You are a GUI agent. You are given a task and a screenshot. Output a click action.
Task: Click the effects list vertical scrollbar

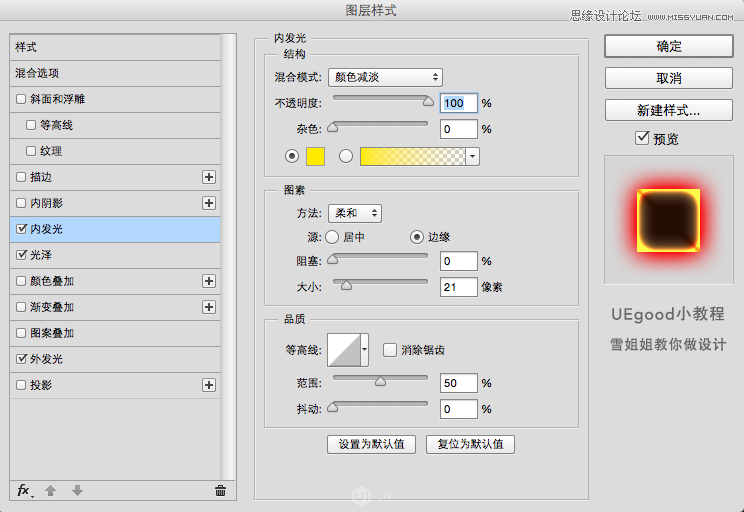coord(228,256)
